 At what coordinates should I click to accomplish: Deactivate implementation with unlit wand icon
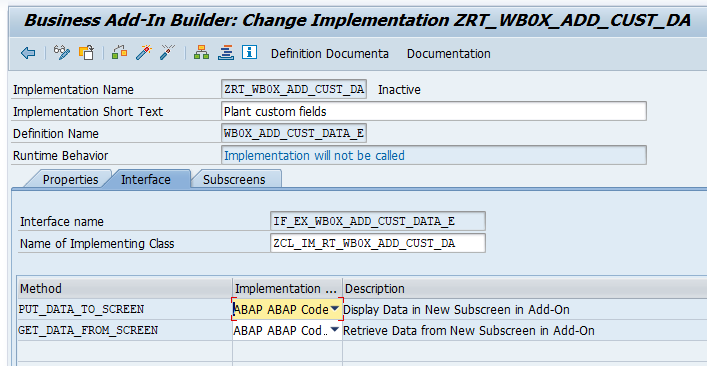pyautogui.click(x=167, y=53)
